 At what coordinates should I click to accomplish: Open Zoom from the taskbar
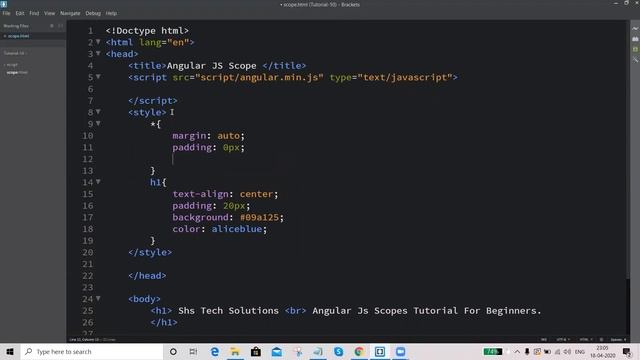[400, 351]
